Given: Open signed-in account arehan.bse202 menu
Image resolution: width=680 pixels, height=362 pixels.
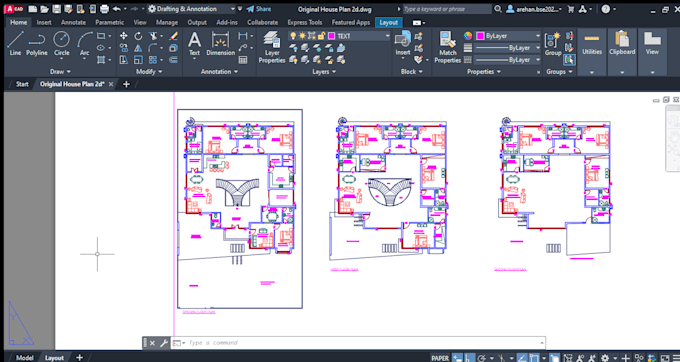Looking at the screenshot, I should [535, 9].
